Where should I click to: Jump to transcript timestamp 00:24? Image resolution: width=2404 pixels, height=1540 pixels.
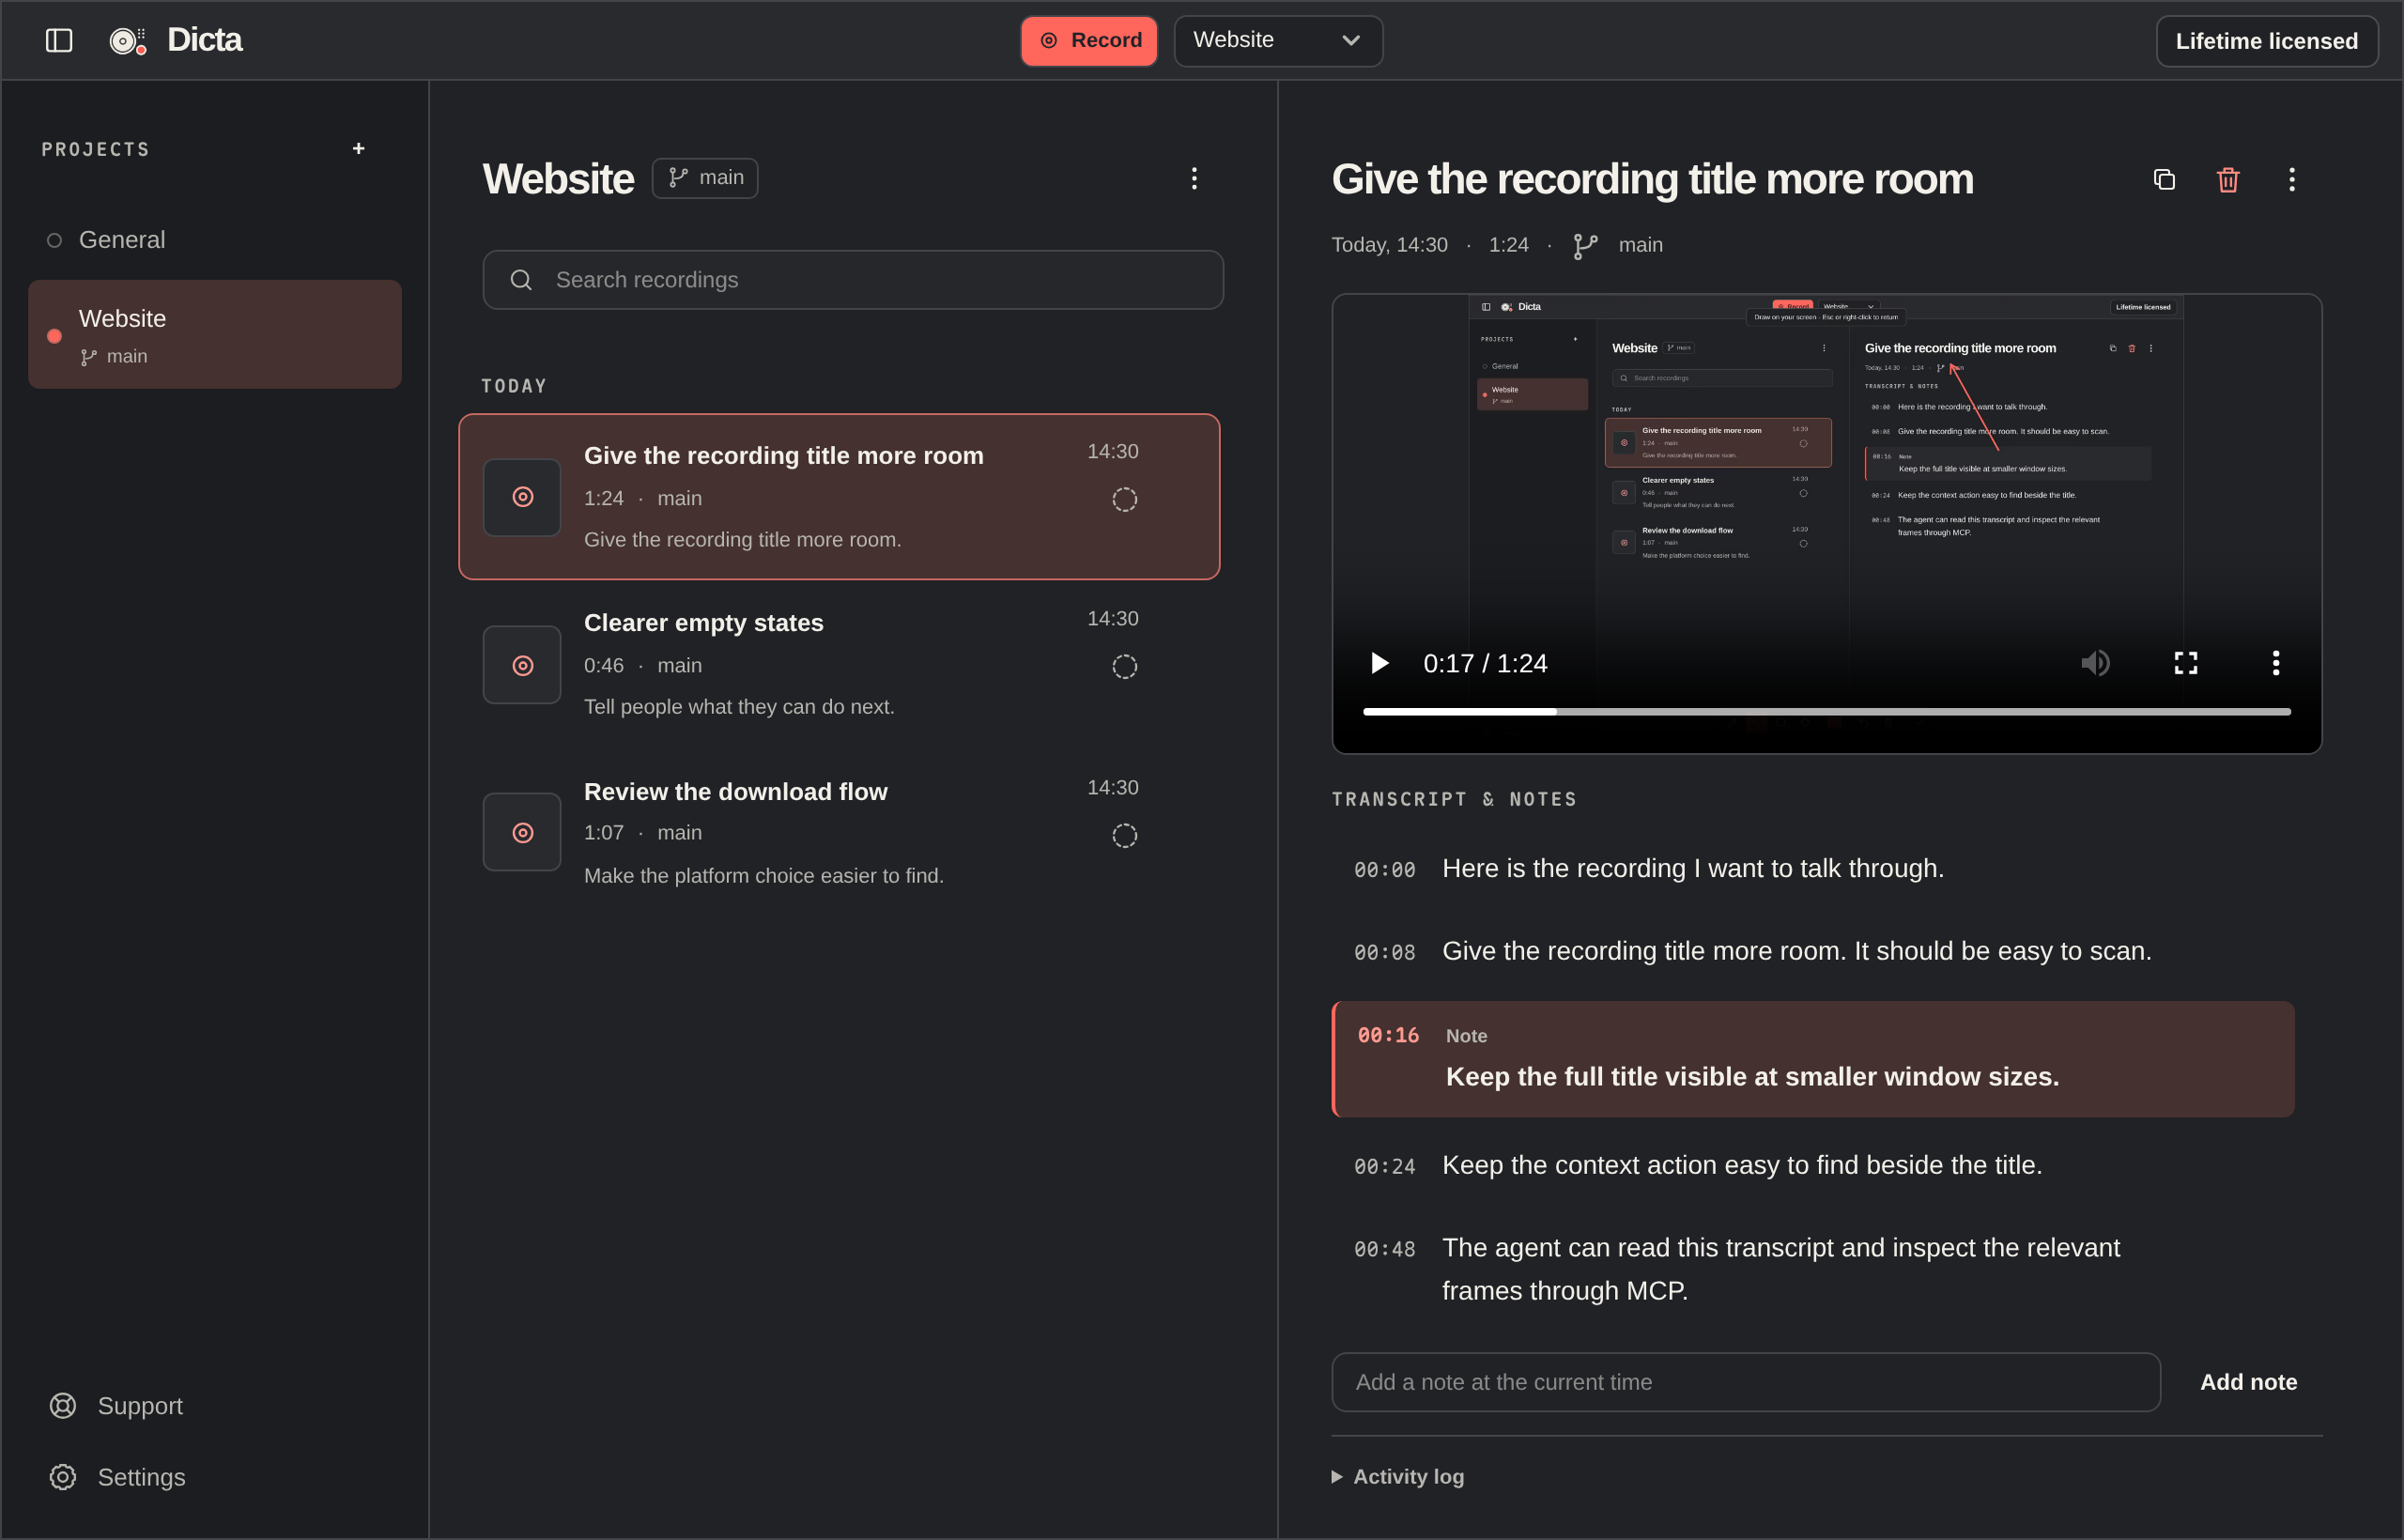pos(1385,1166)
